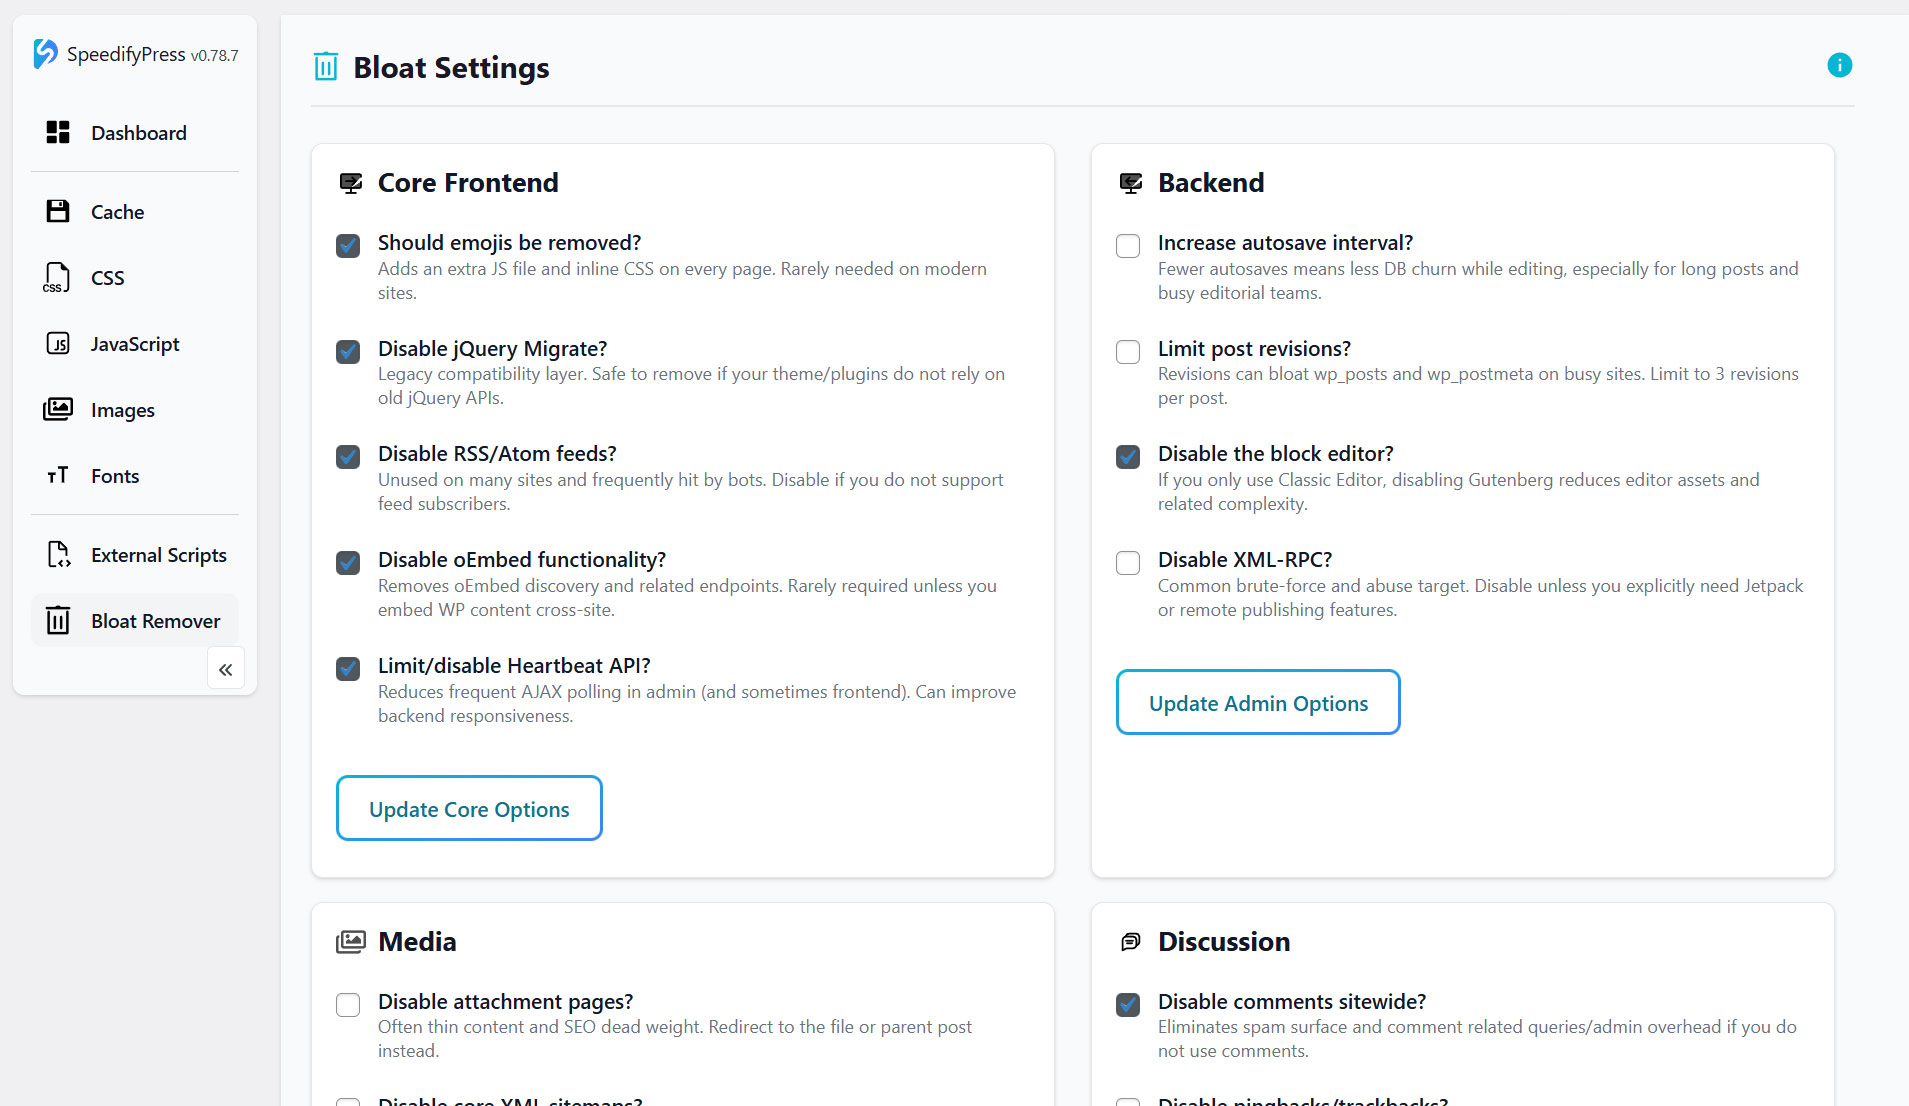1909x1106 pixels.
Task: Toggle Disable the block editor checkbox
Action: pyautogui.click(x=1128, y=456)
